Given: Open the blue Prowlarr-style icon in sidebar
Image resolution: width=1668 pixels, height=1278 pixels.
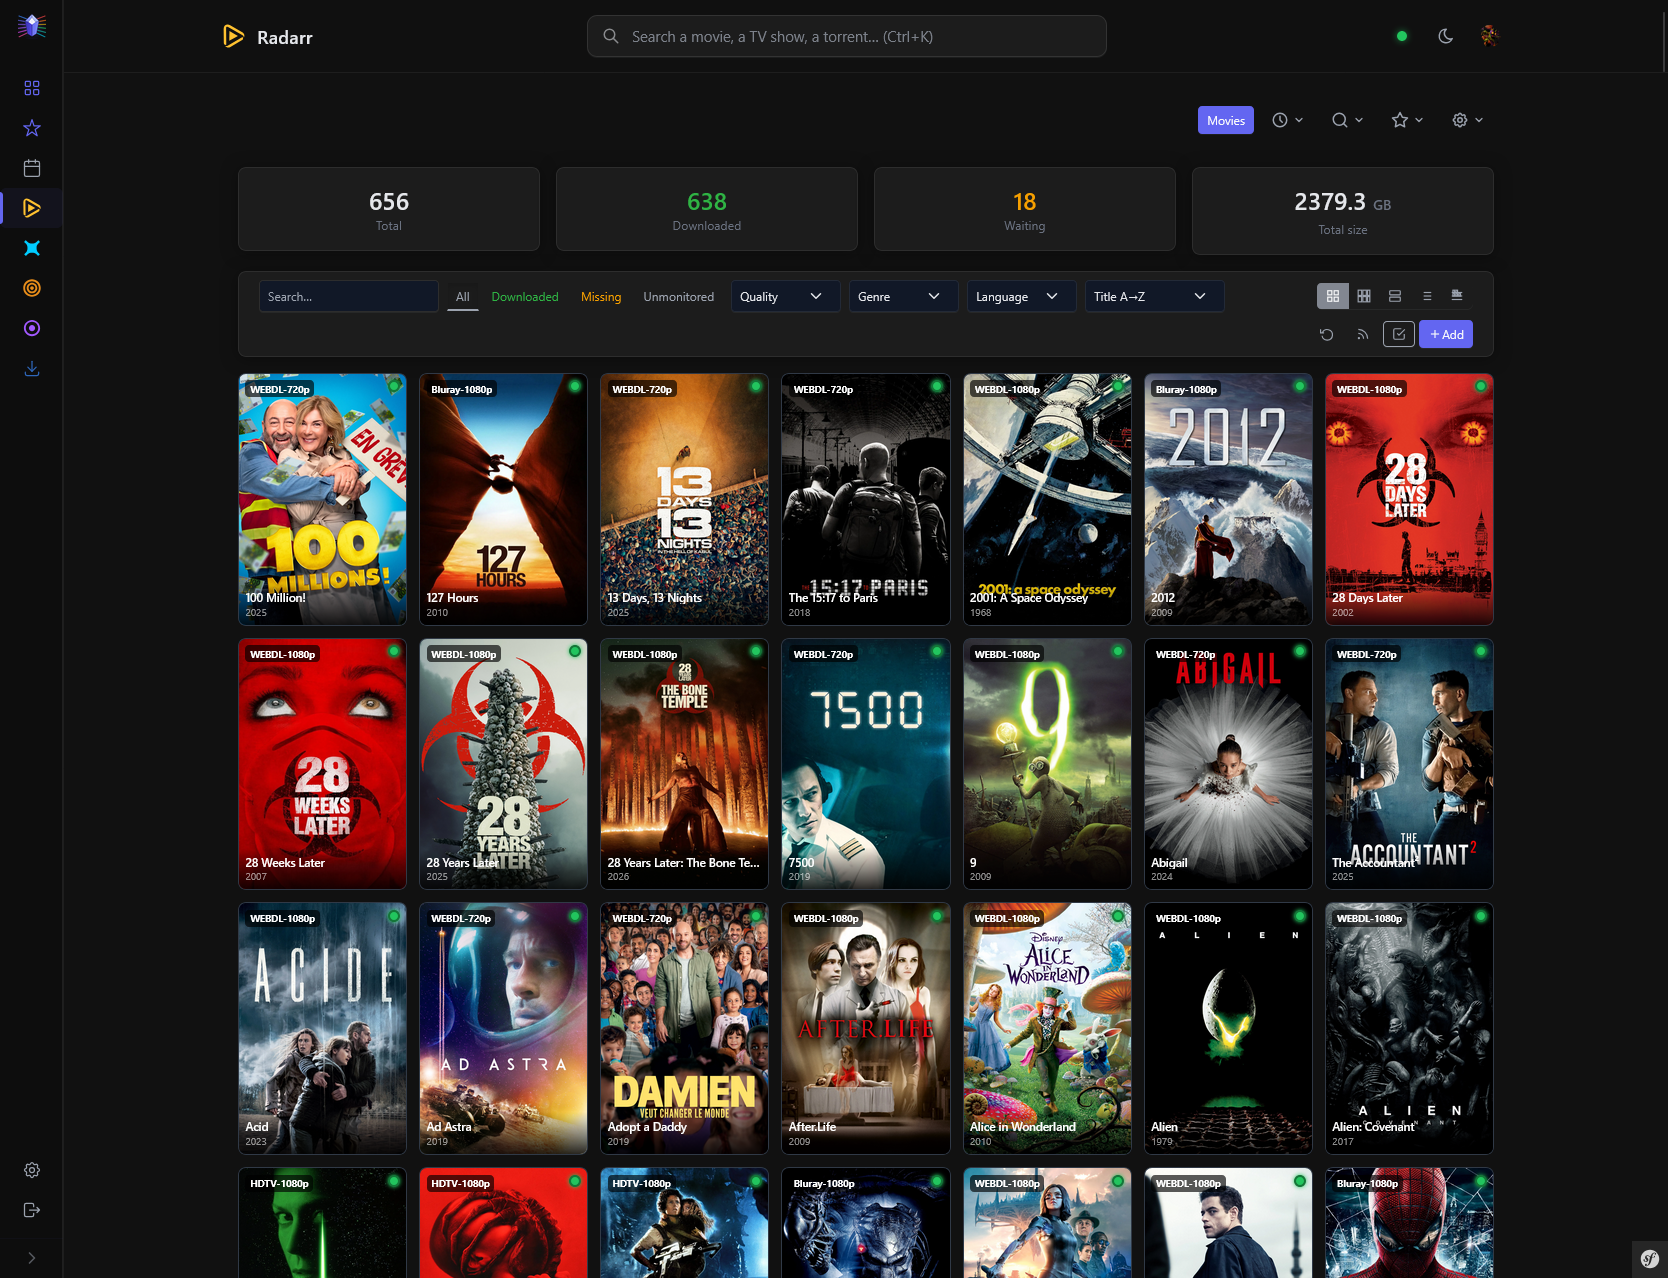Looking at the screenshot, I should click(x=32, y=248).
